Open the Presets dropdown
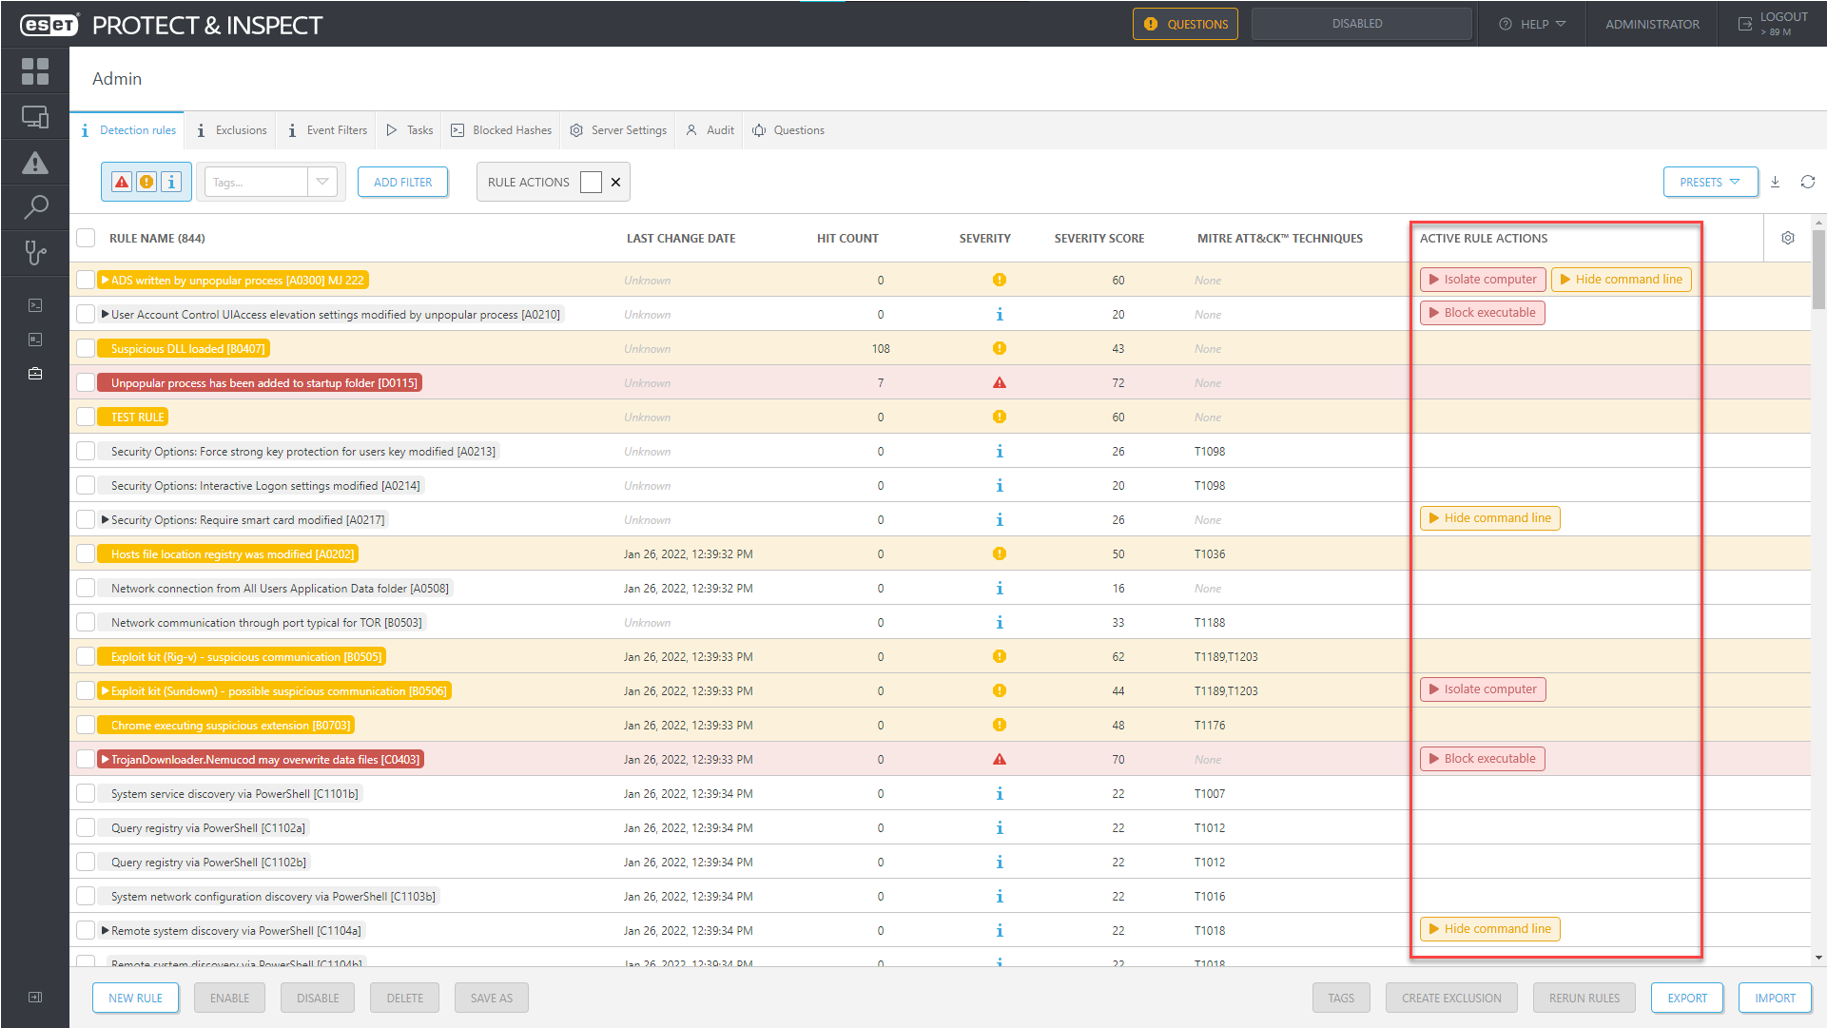The image size is (1828, 1029). coord(1710,182)
